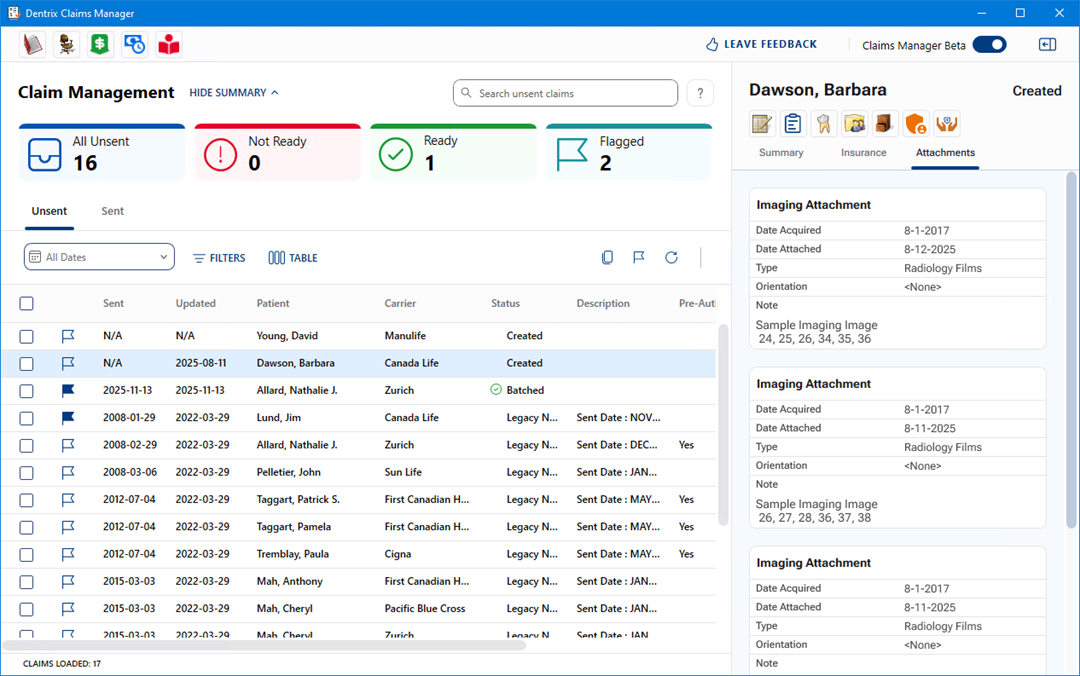1080x676 pixels.
Task: Collapse the side panel using top-right icon
Action: [1047, 44]
